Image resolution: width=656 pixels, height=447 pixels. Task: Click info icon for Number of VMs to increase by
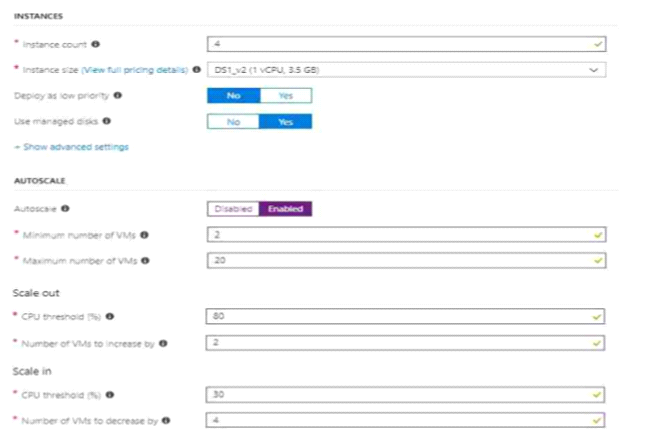point(163,343)
